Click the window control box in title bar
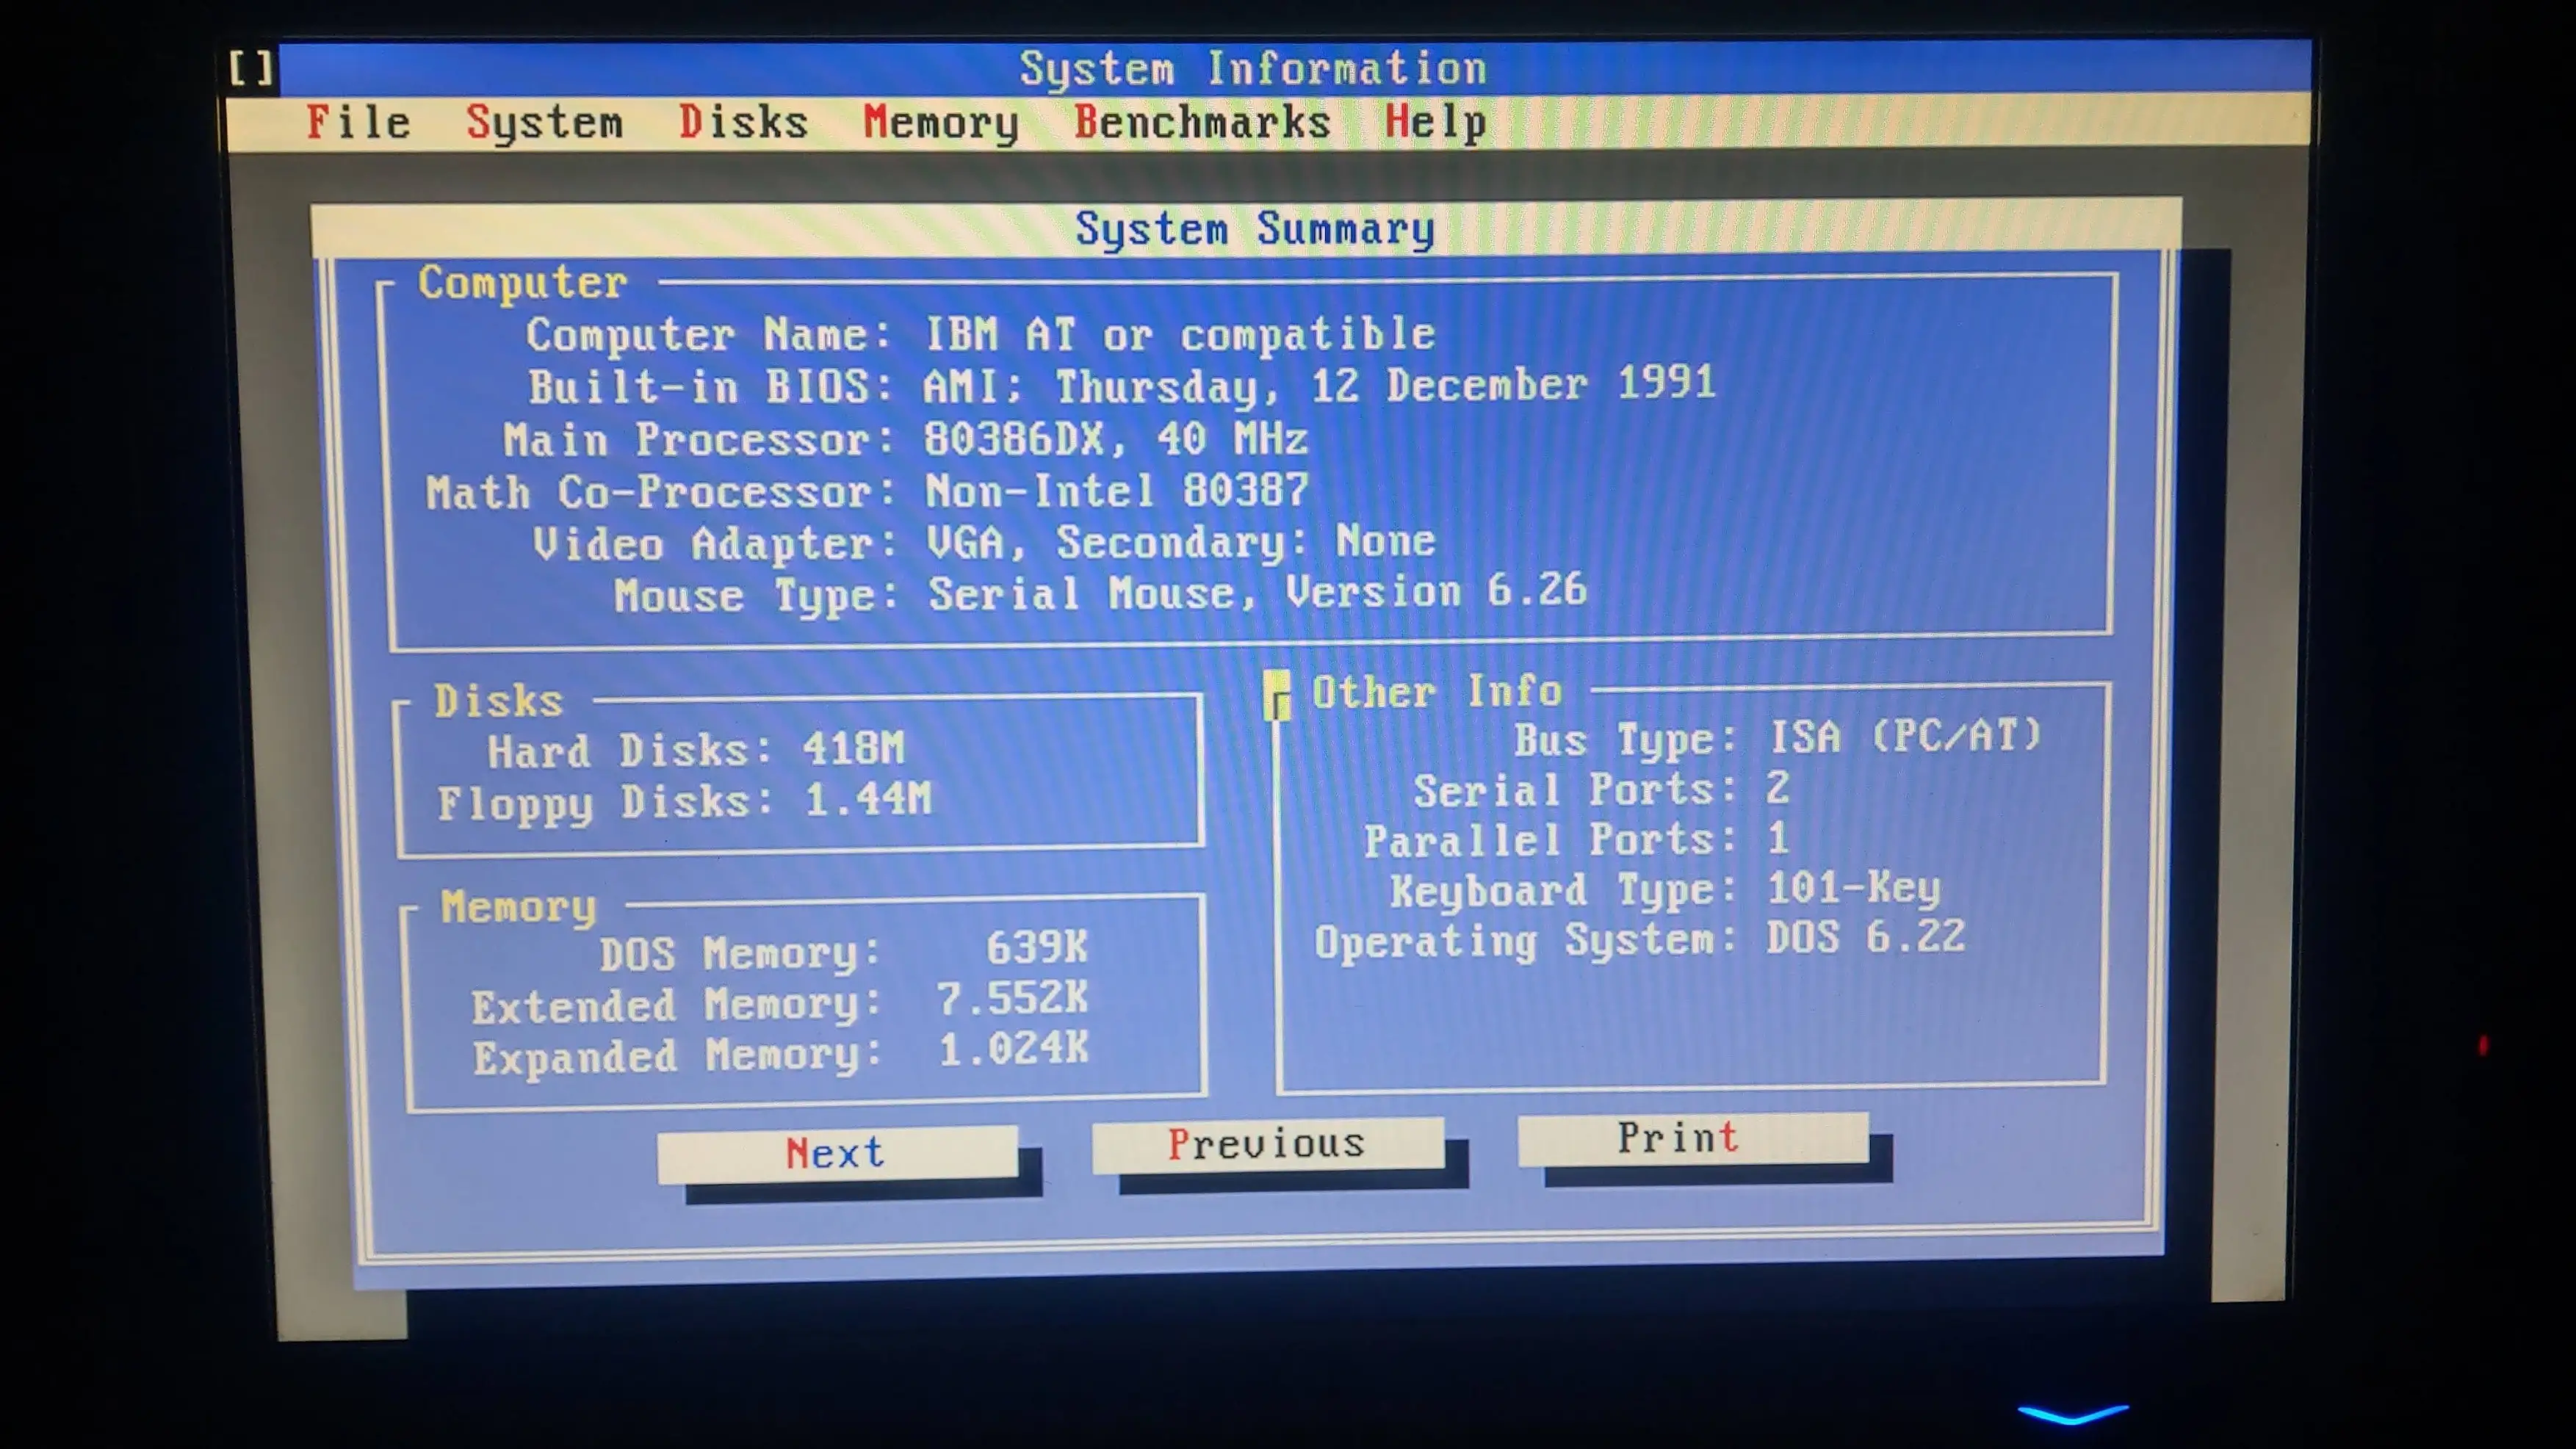 pos(251,68)
